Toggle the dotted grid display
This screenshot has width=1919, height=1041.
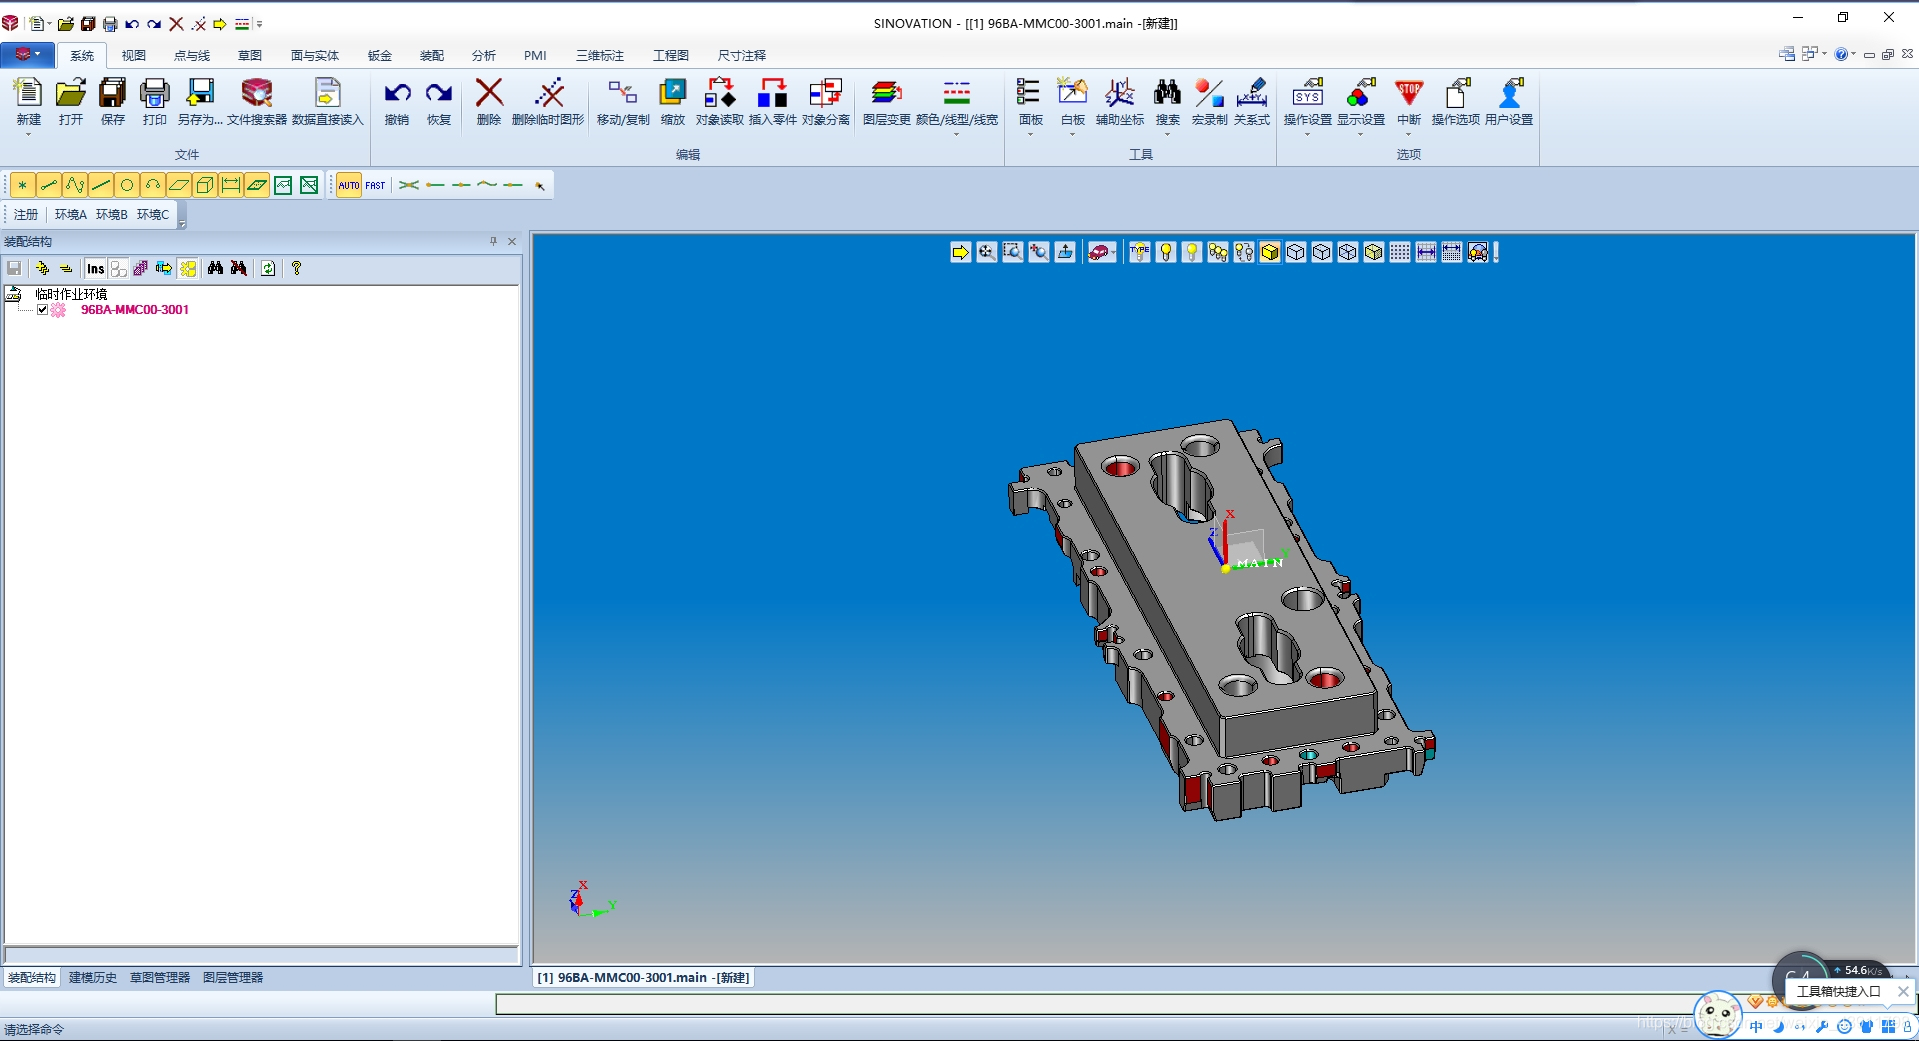tap(1400, 252)
